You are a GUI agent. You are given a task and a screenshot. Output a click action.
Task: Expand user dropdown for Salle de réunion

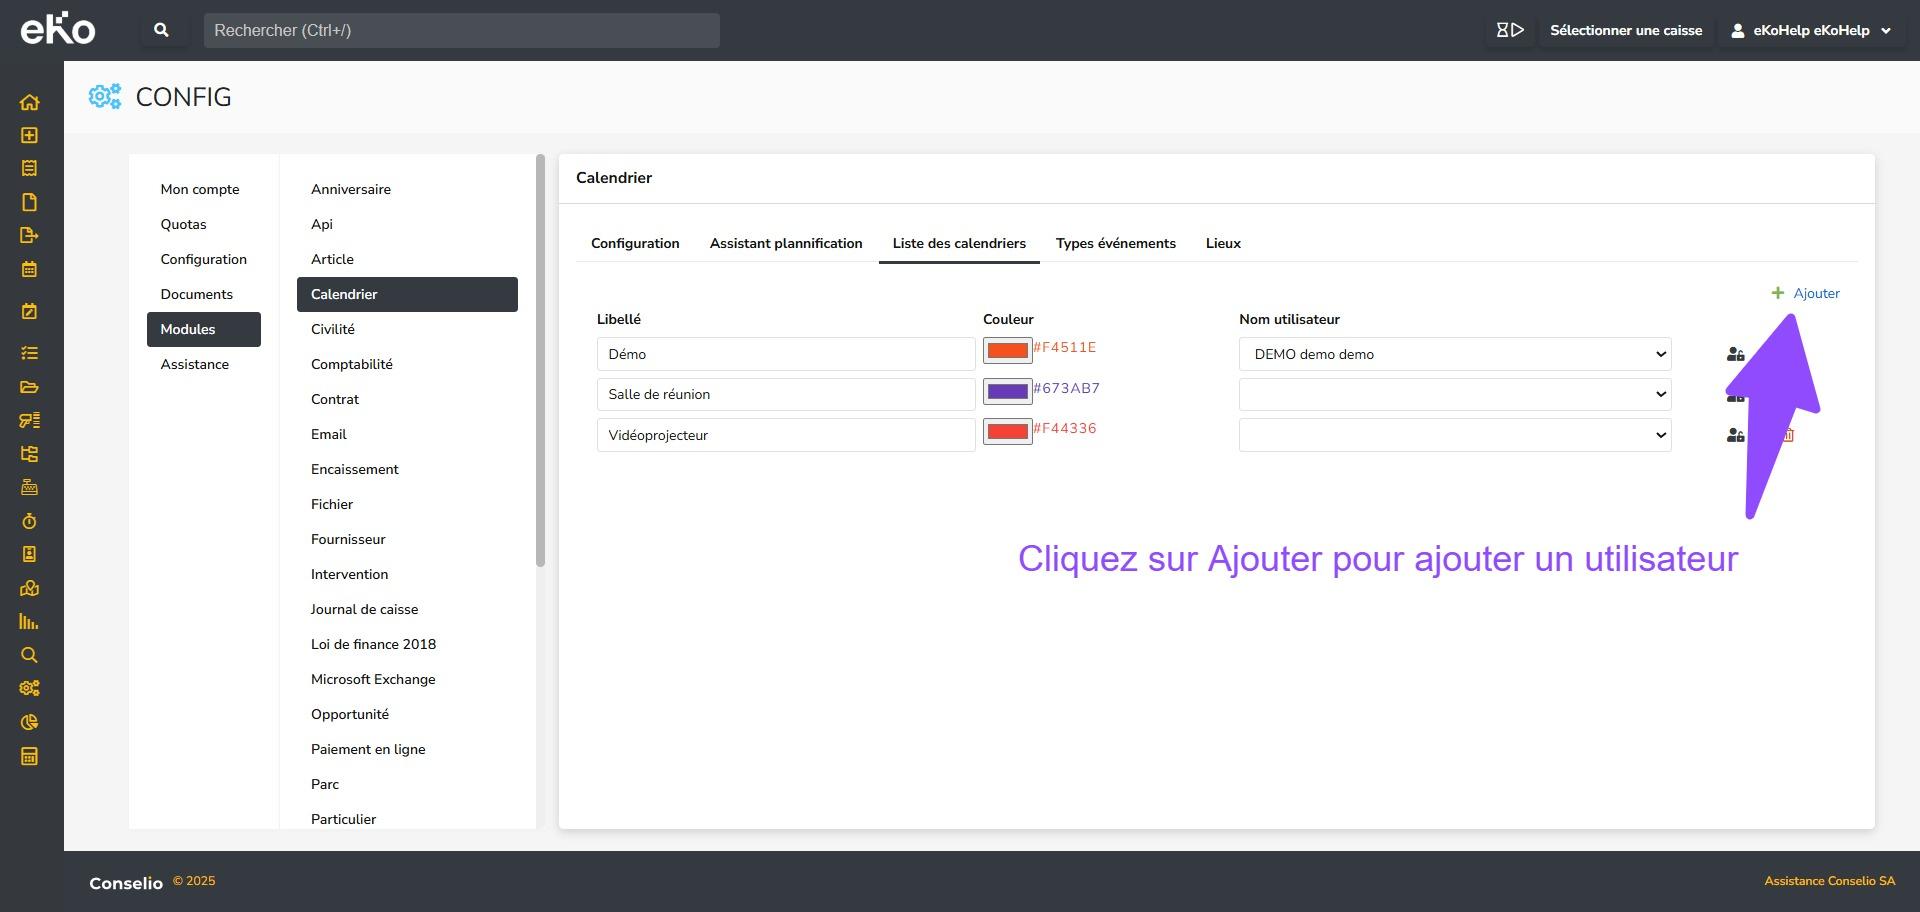pos(1454,394)
